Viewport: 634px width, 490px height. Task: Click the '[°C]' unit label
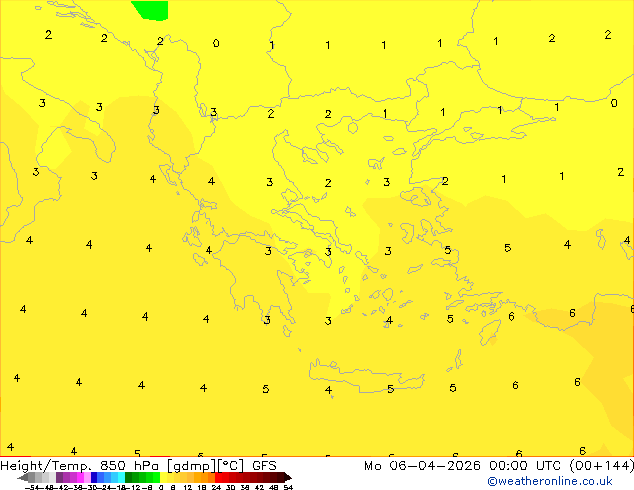tap(231, 466)
